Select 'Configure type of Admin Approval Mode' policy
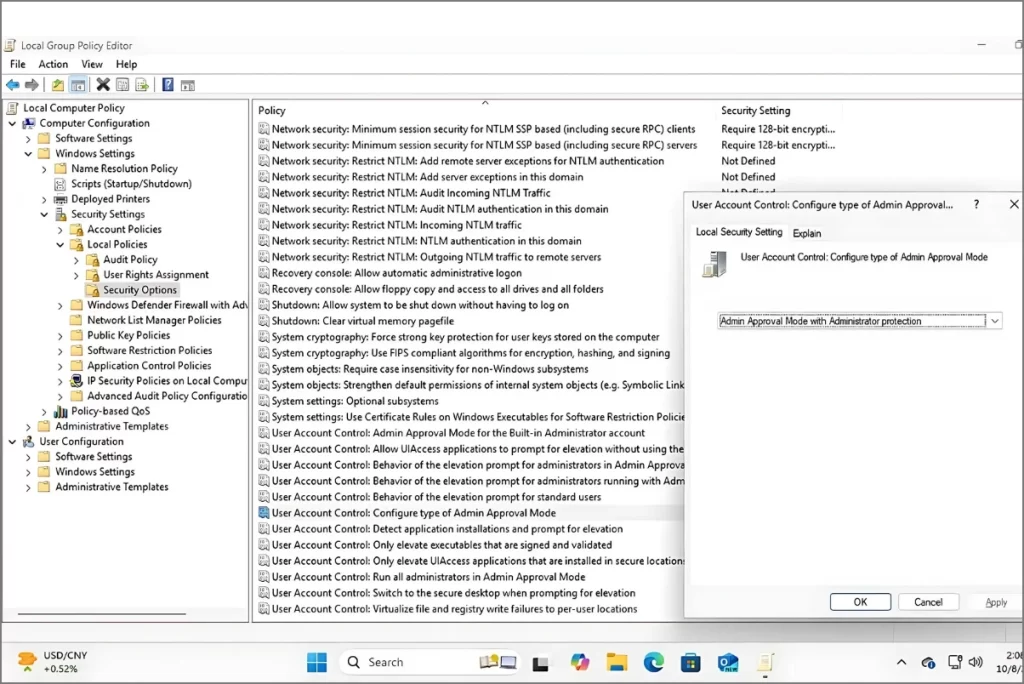 (x=413, y=513)
